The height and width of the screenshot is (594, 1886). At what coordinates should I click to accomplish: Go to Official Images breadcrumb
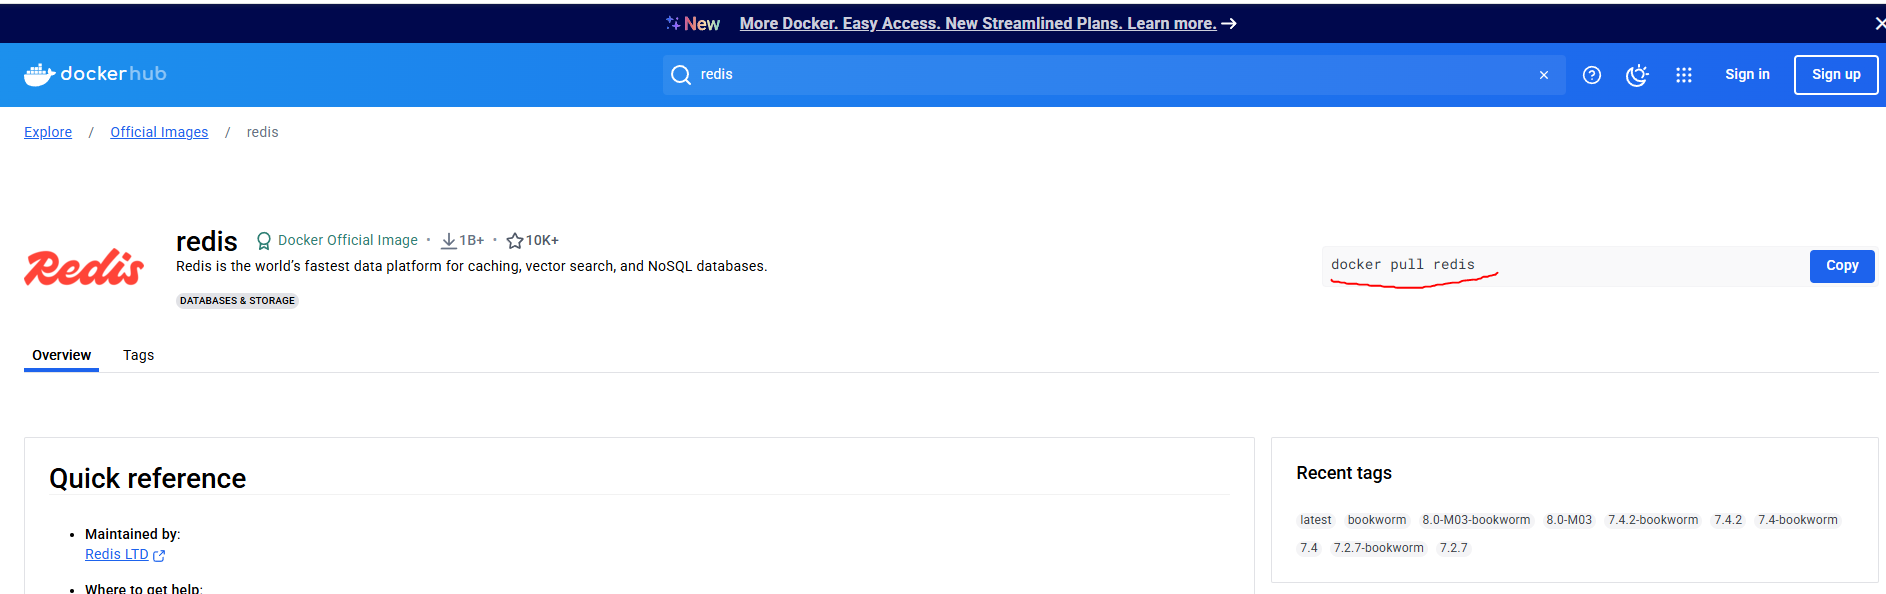tap(159, 132)
